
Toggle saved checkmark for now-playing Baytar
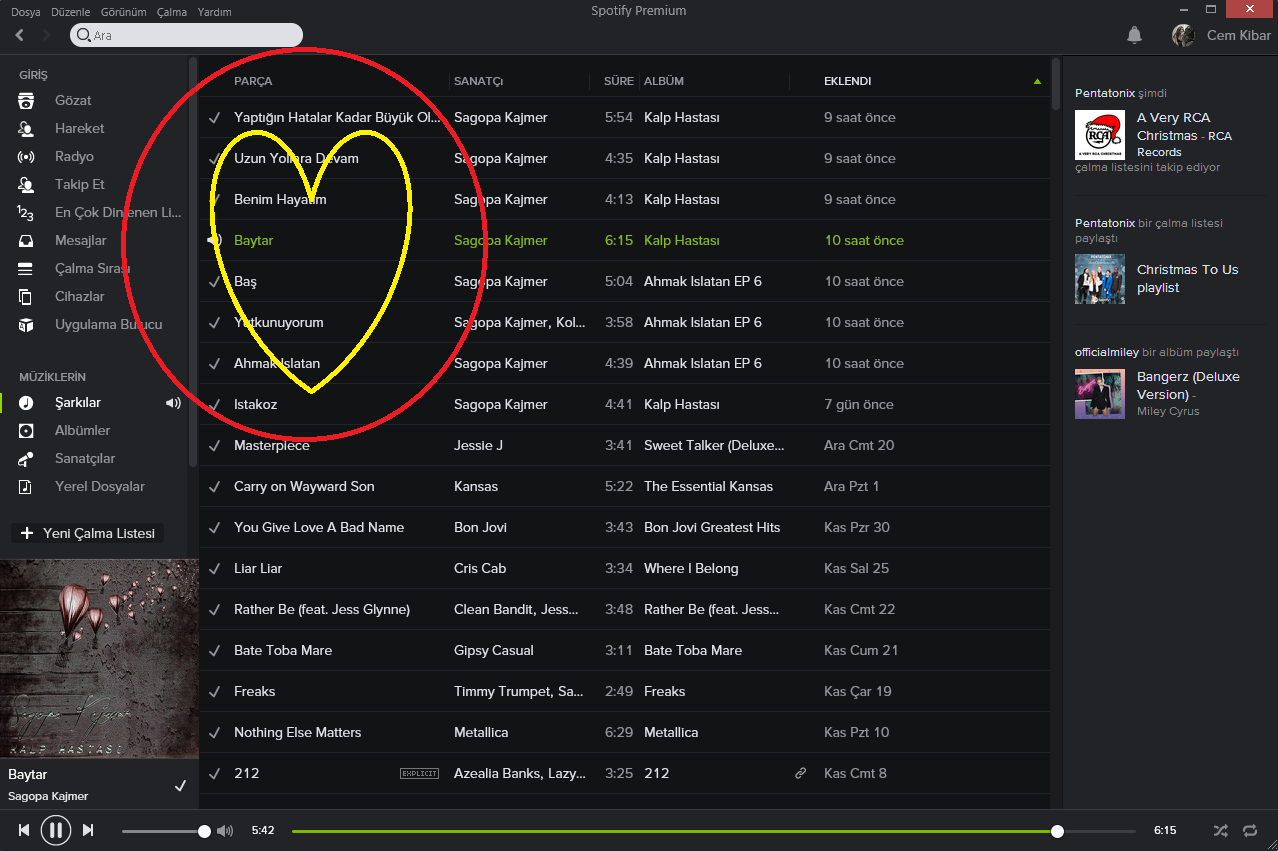(x=180, y=786)
